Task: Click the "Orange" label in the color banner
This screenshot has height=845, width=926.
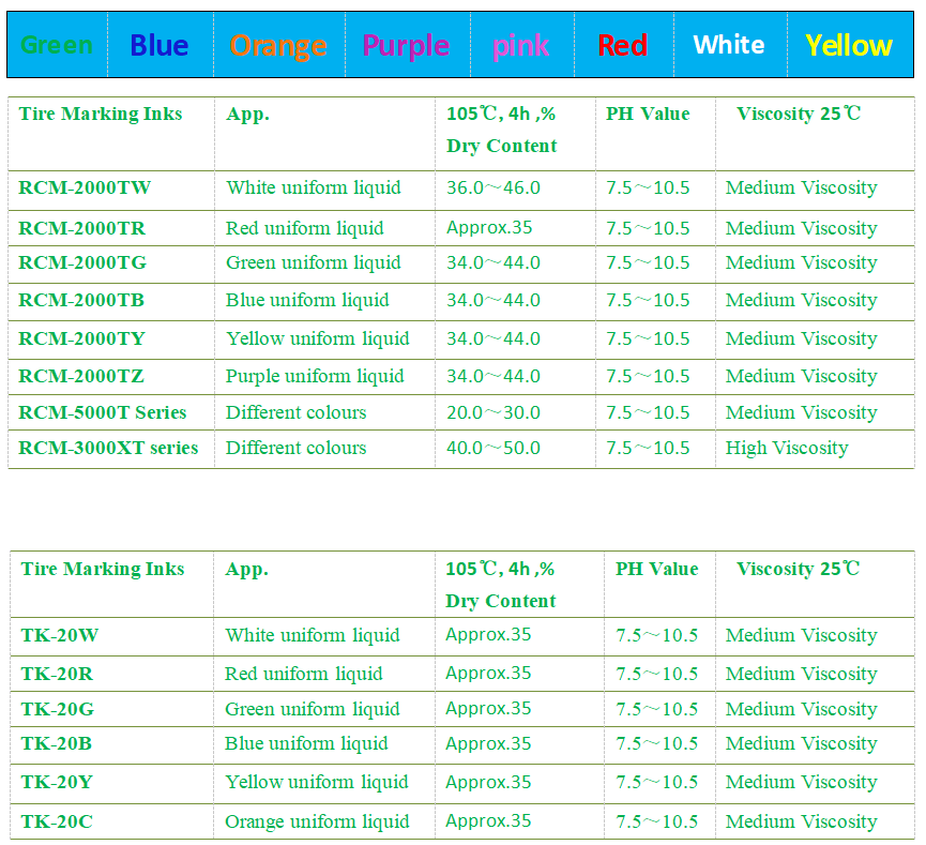Action: (278, 47)
